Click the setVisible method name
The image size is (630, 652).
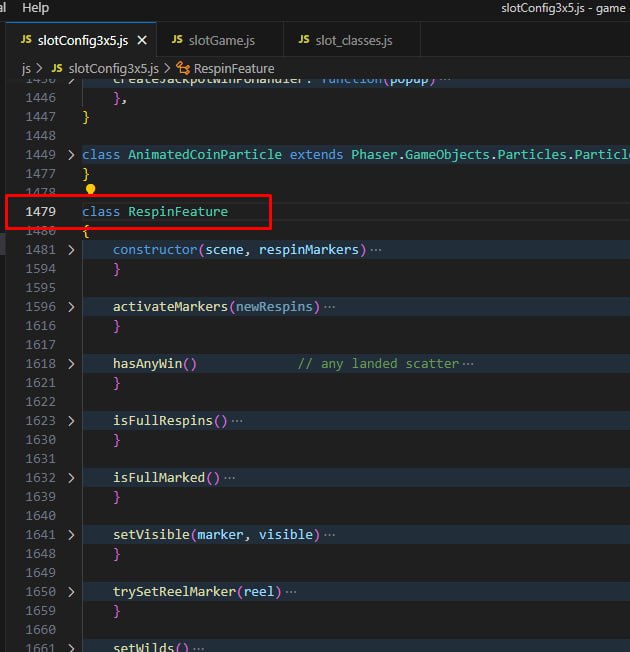151,535
